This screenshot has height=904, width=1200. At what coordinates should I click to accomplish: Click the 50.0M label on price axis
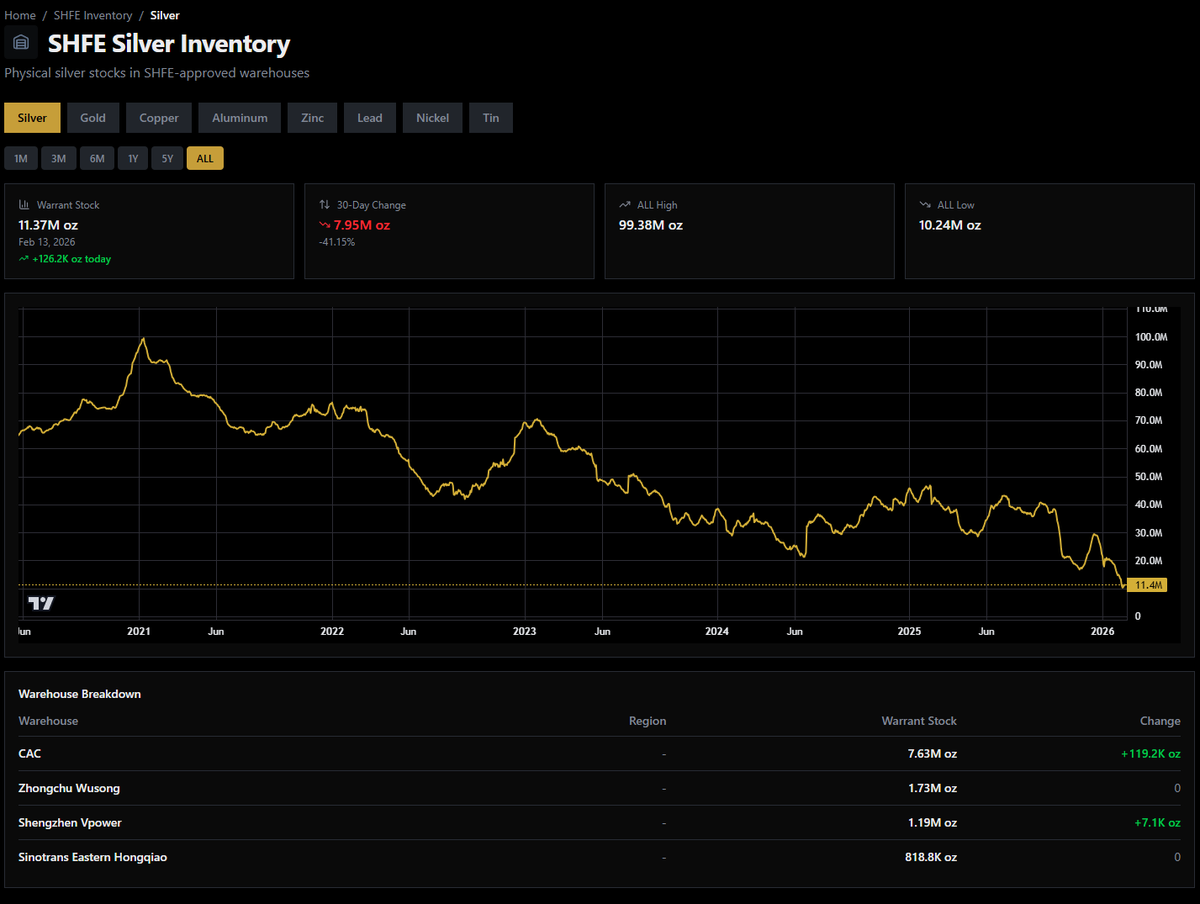pos(1150,477)
